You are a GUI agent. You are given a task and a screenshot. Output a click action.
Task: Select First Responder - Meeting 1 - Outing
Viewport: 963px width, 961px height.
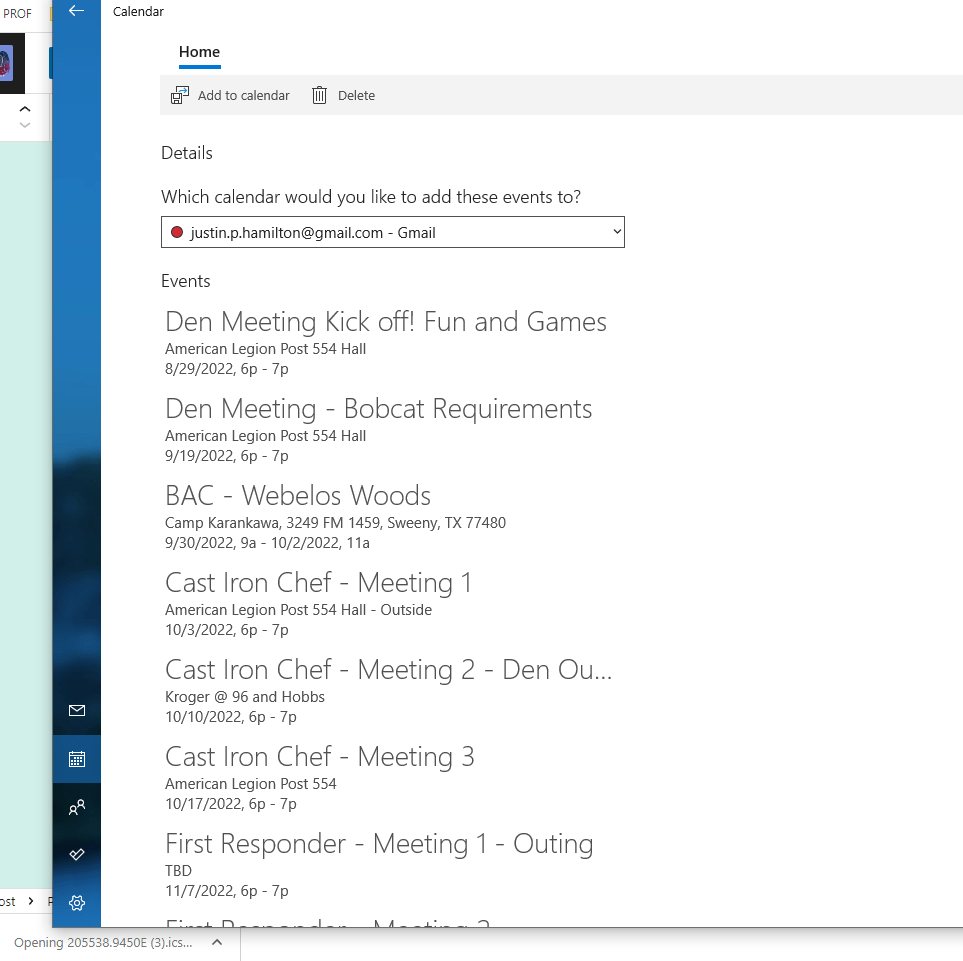coord(379,844)
